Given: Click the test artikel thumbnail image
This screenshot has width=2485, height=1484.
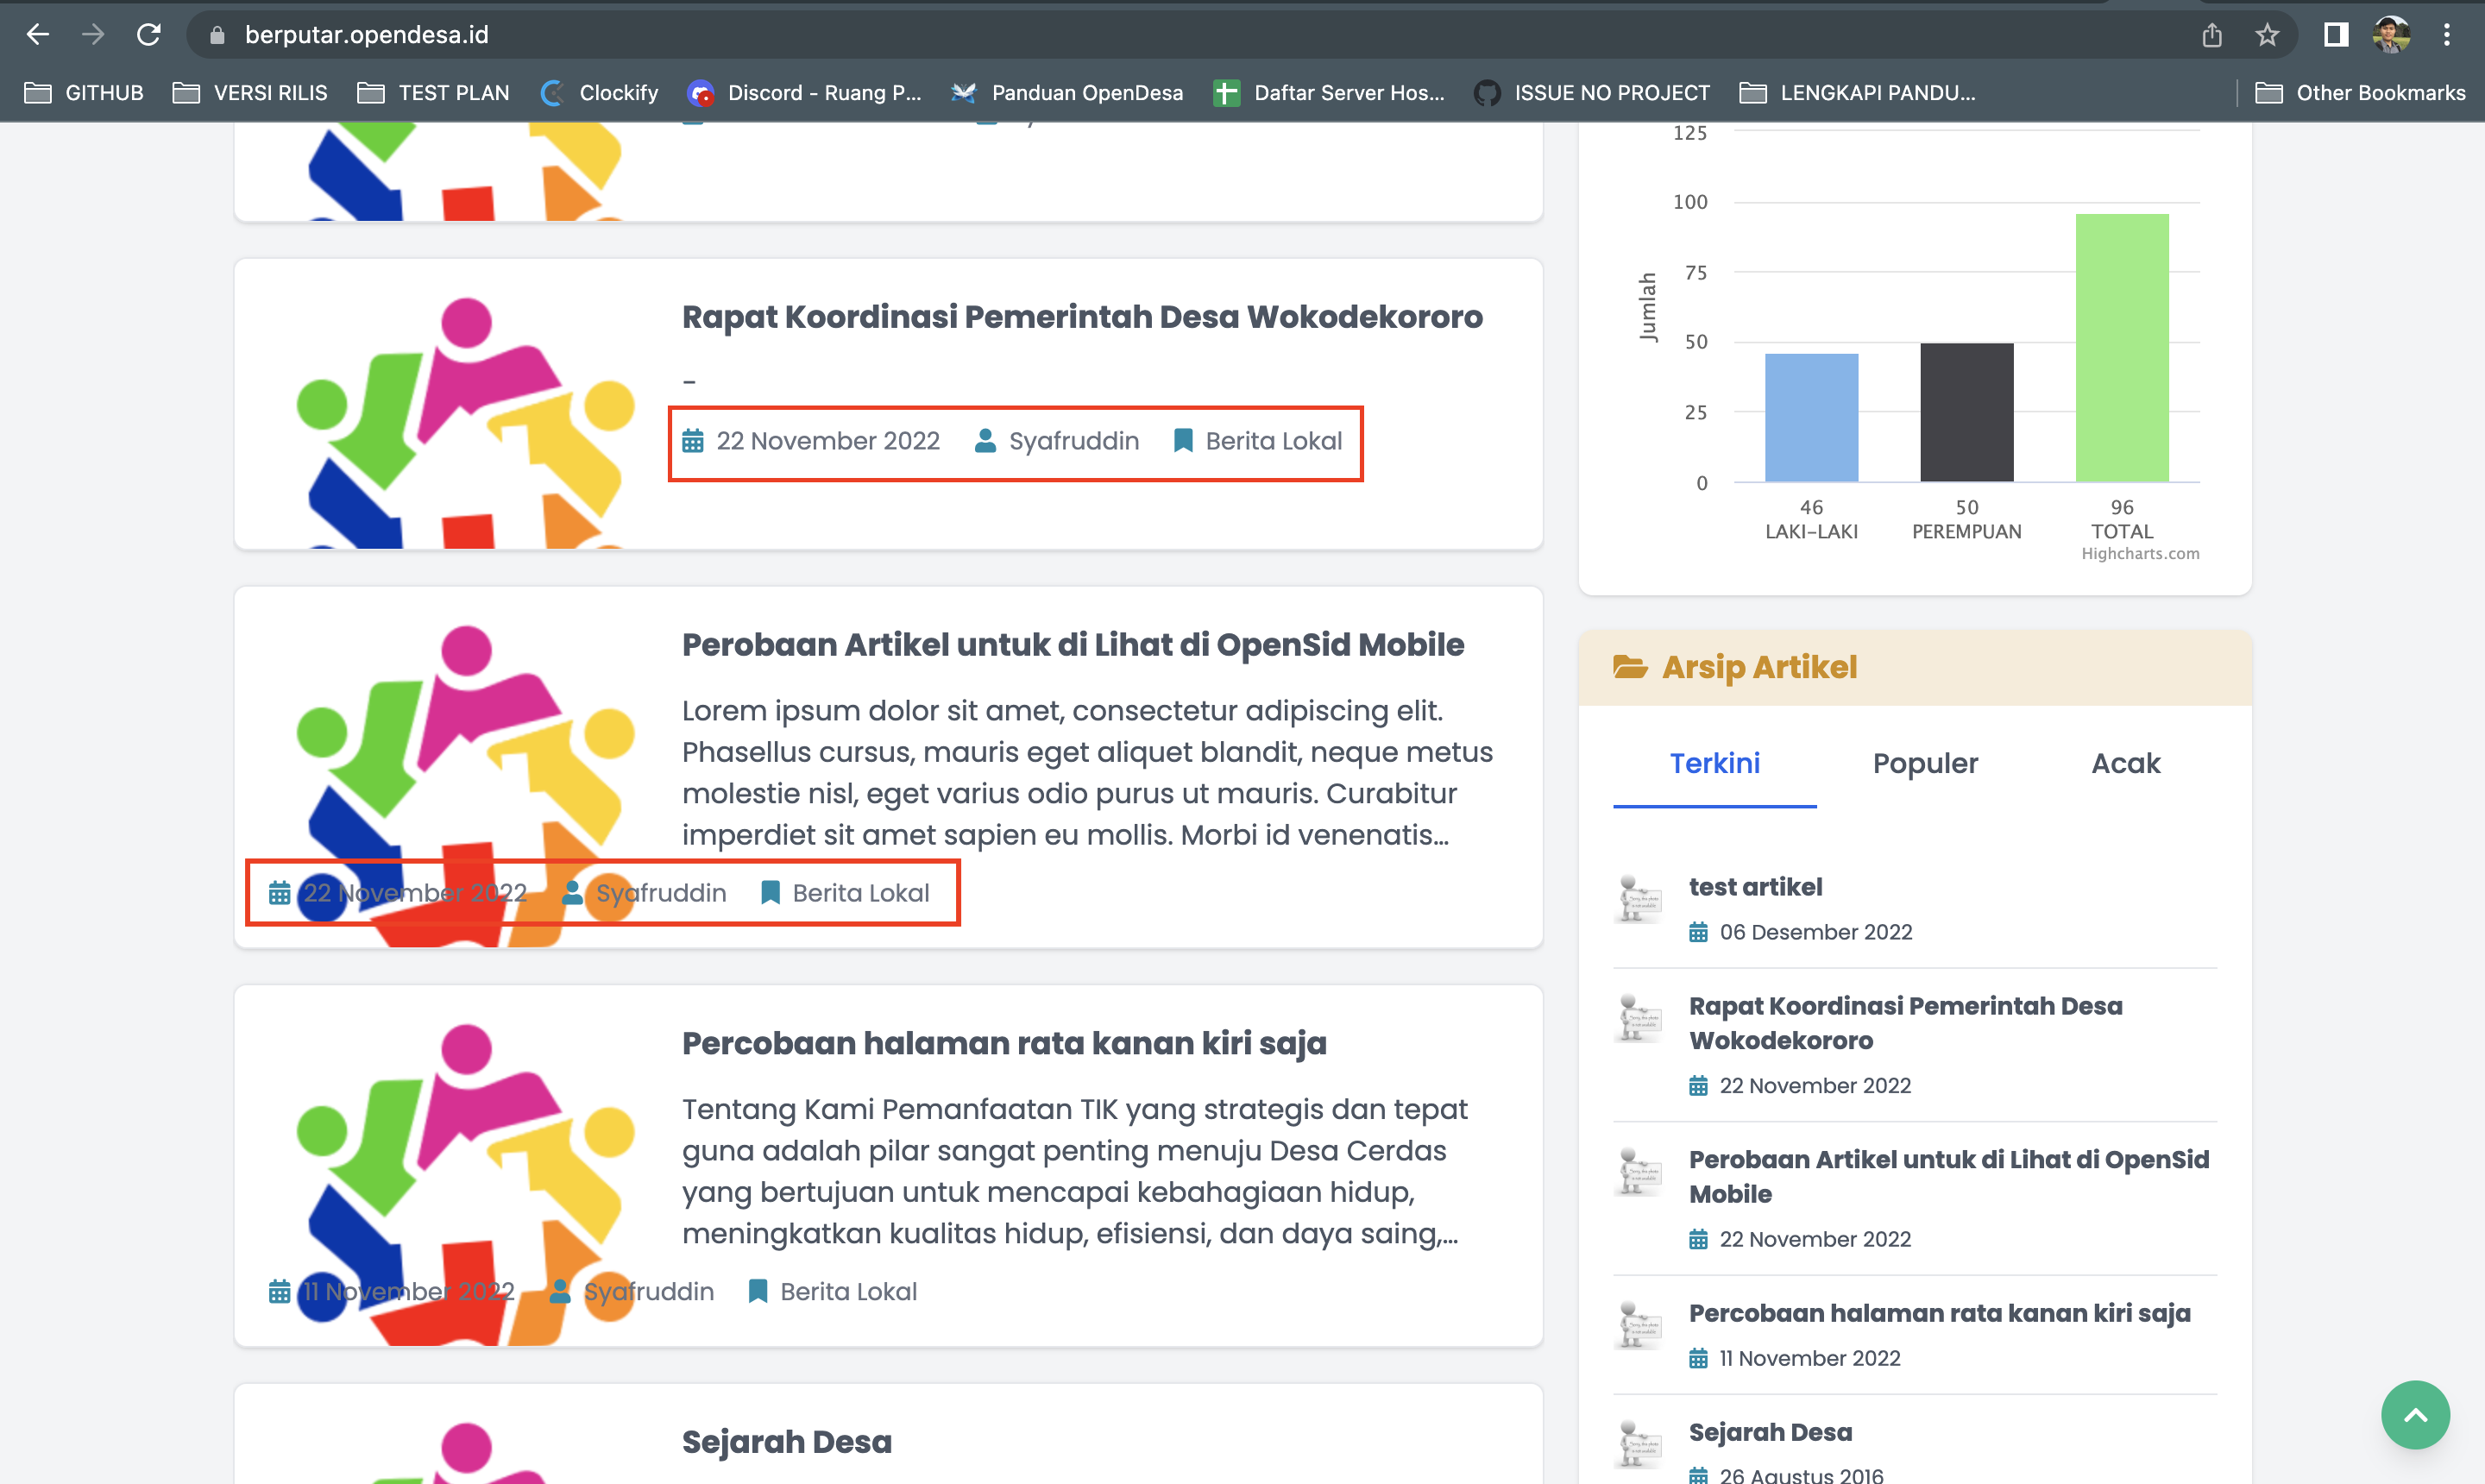Looking at the screenshot, I should coord(1637,899).
